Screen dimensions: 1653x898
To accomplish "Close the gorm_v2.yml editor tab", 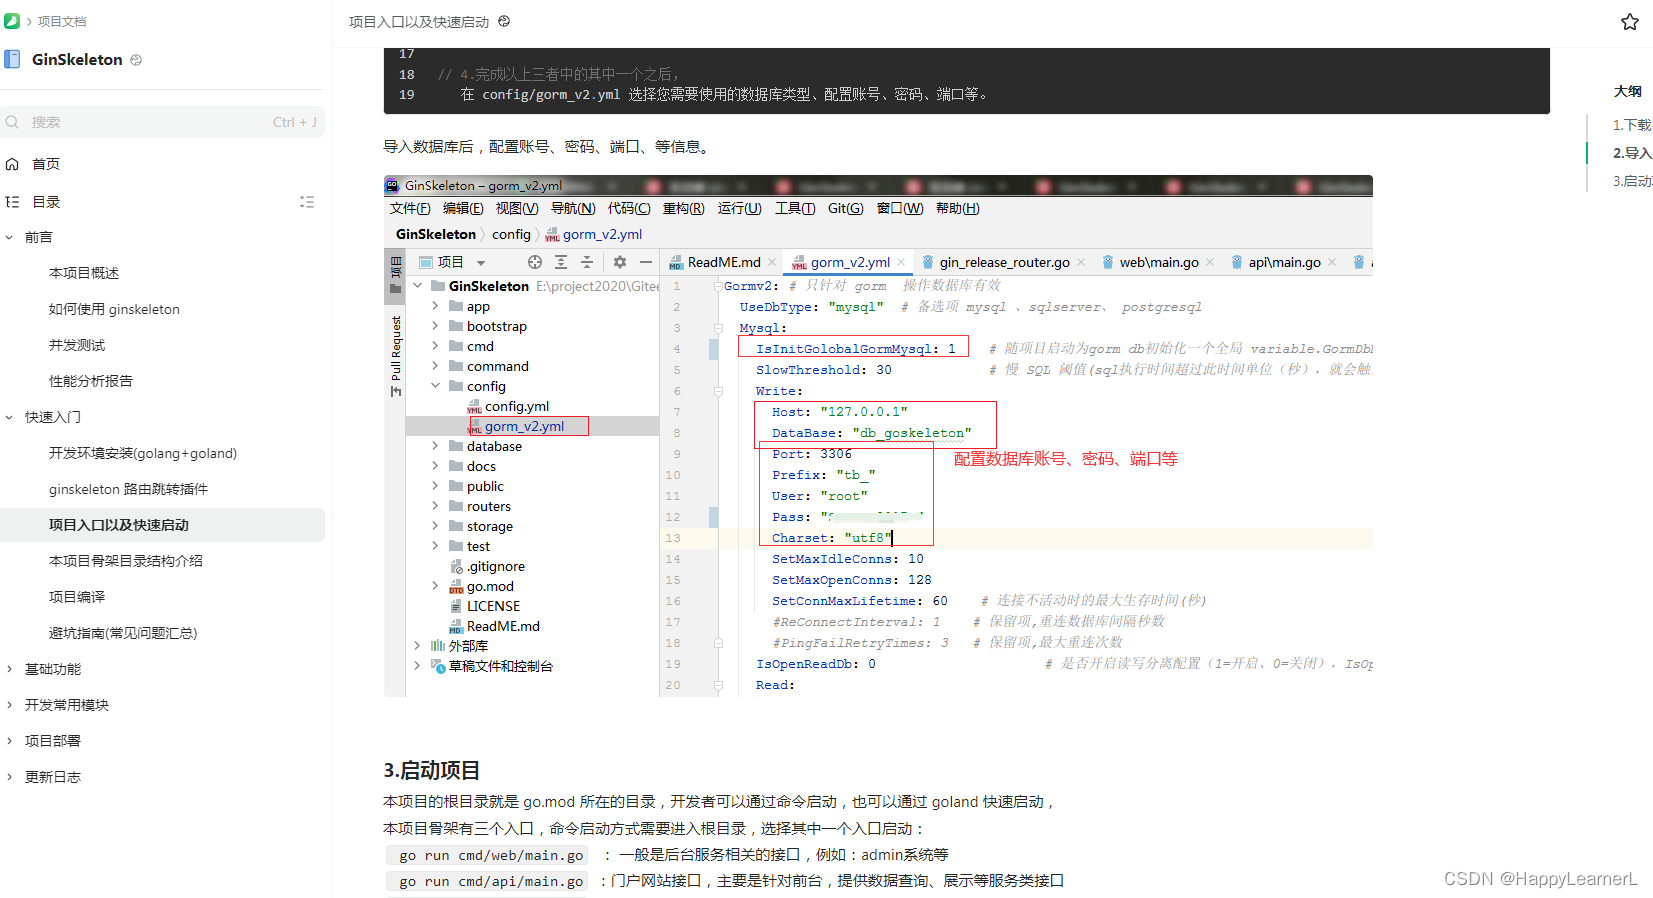I will coord(901,262).
